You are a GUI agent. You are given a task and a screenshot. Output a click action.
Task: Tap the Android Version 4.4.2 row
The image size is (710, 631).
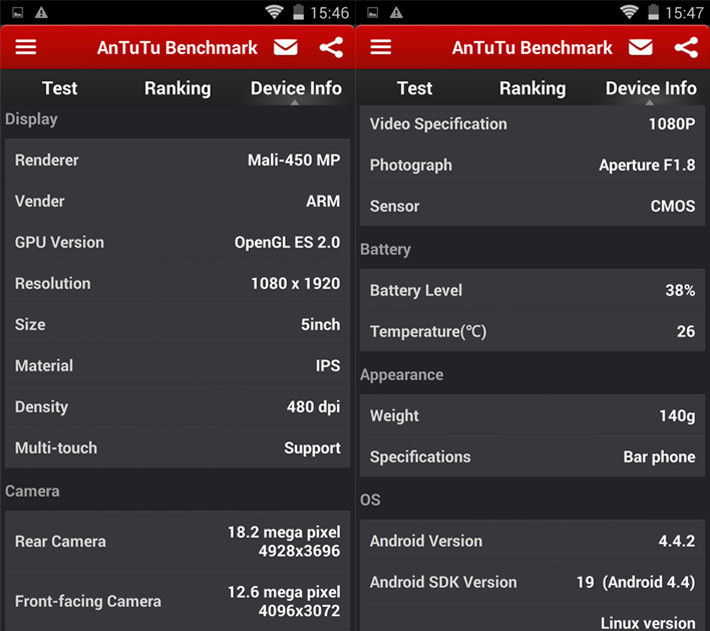(532, 541)
